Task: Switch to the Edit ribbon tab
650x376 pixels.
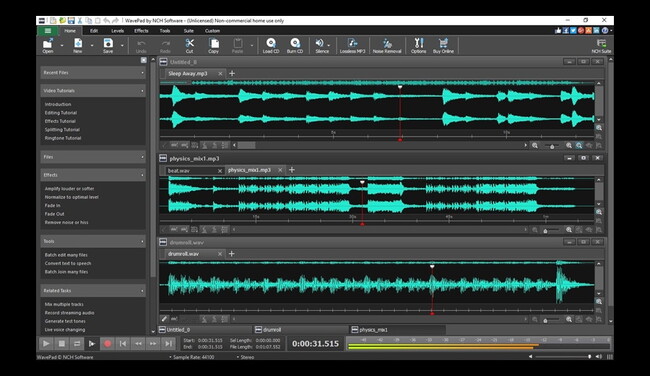Action: tap(94, 31)
